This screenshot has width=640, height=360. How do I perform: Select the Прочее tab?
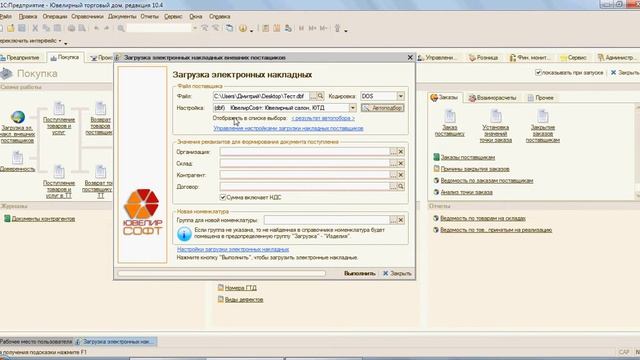tap(540, 98)
